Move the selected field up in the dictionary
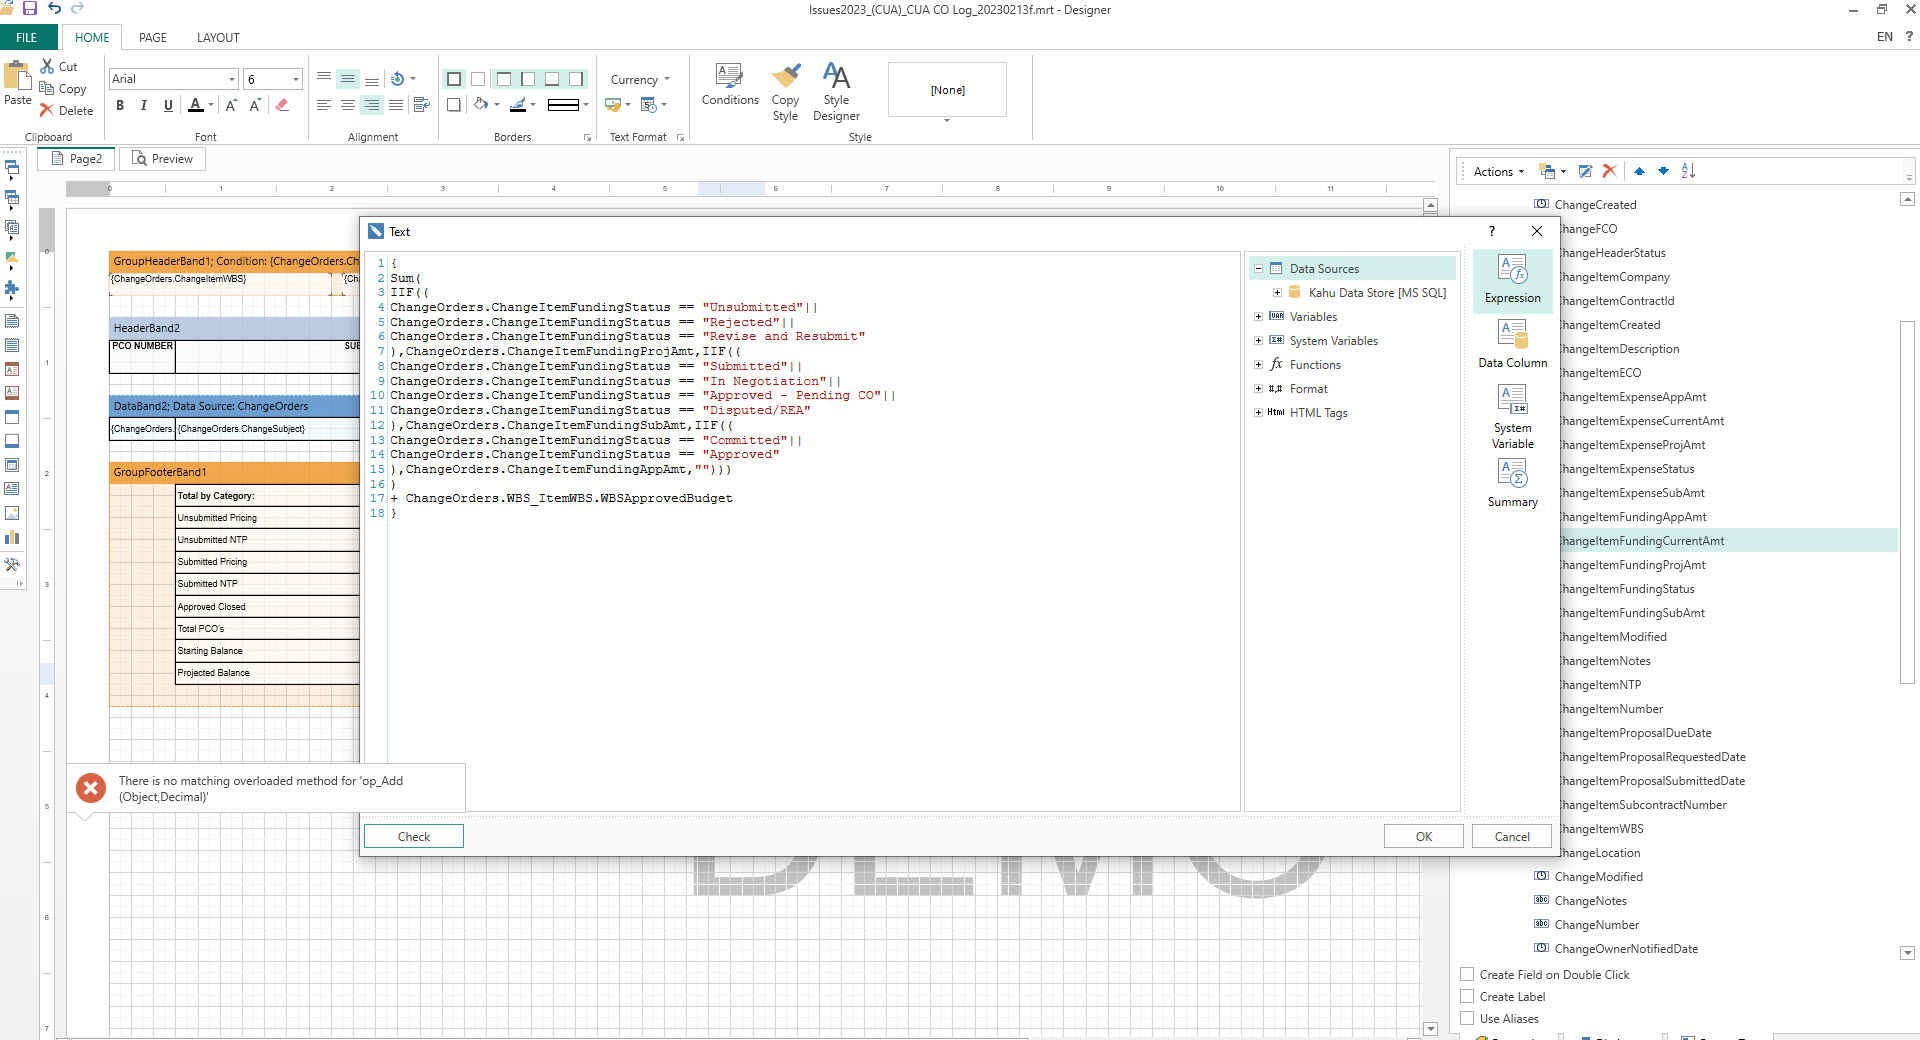The image size is (1920, 1040). [x=1639, y=171]
